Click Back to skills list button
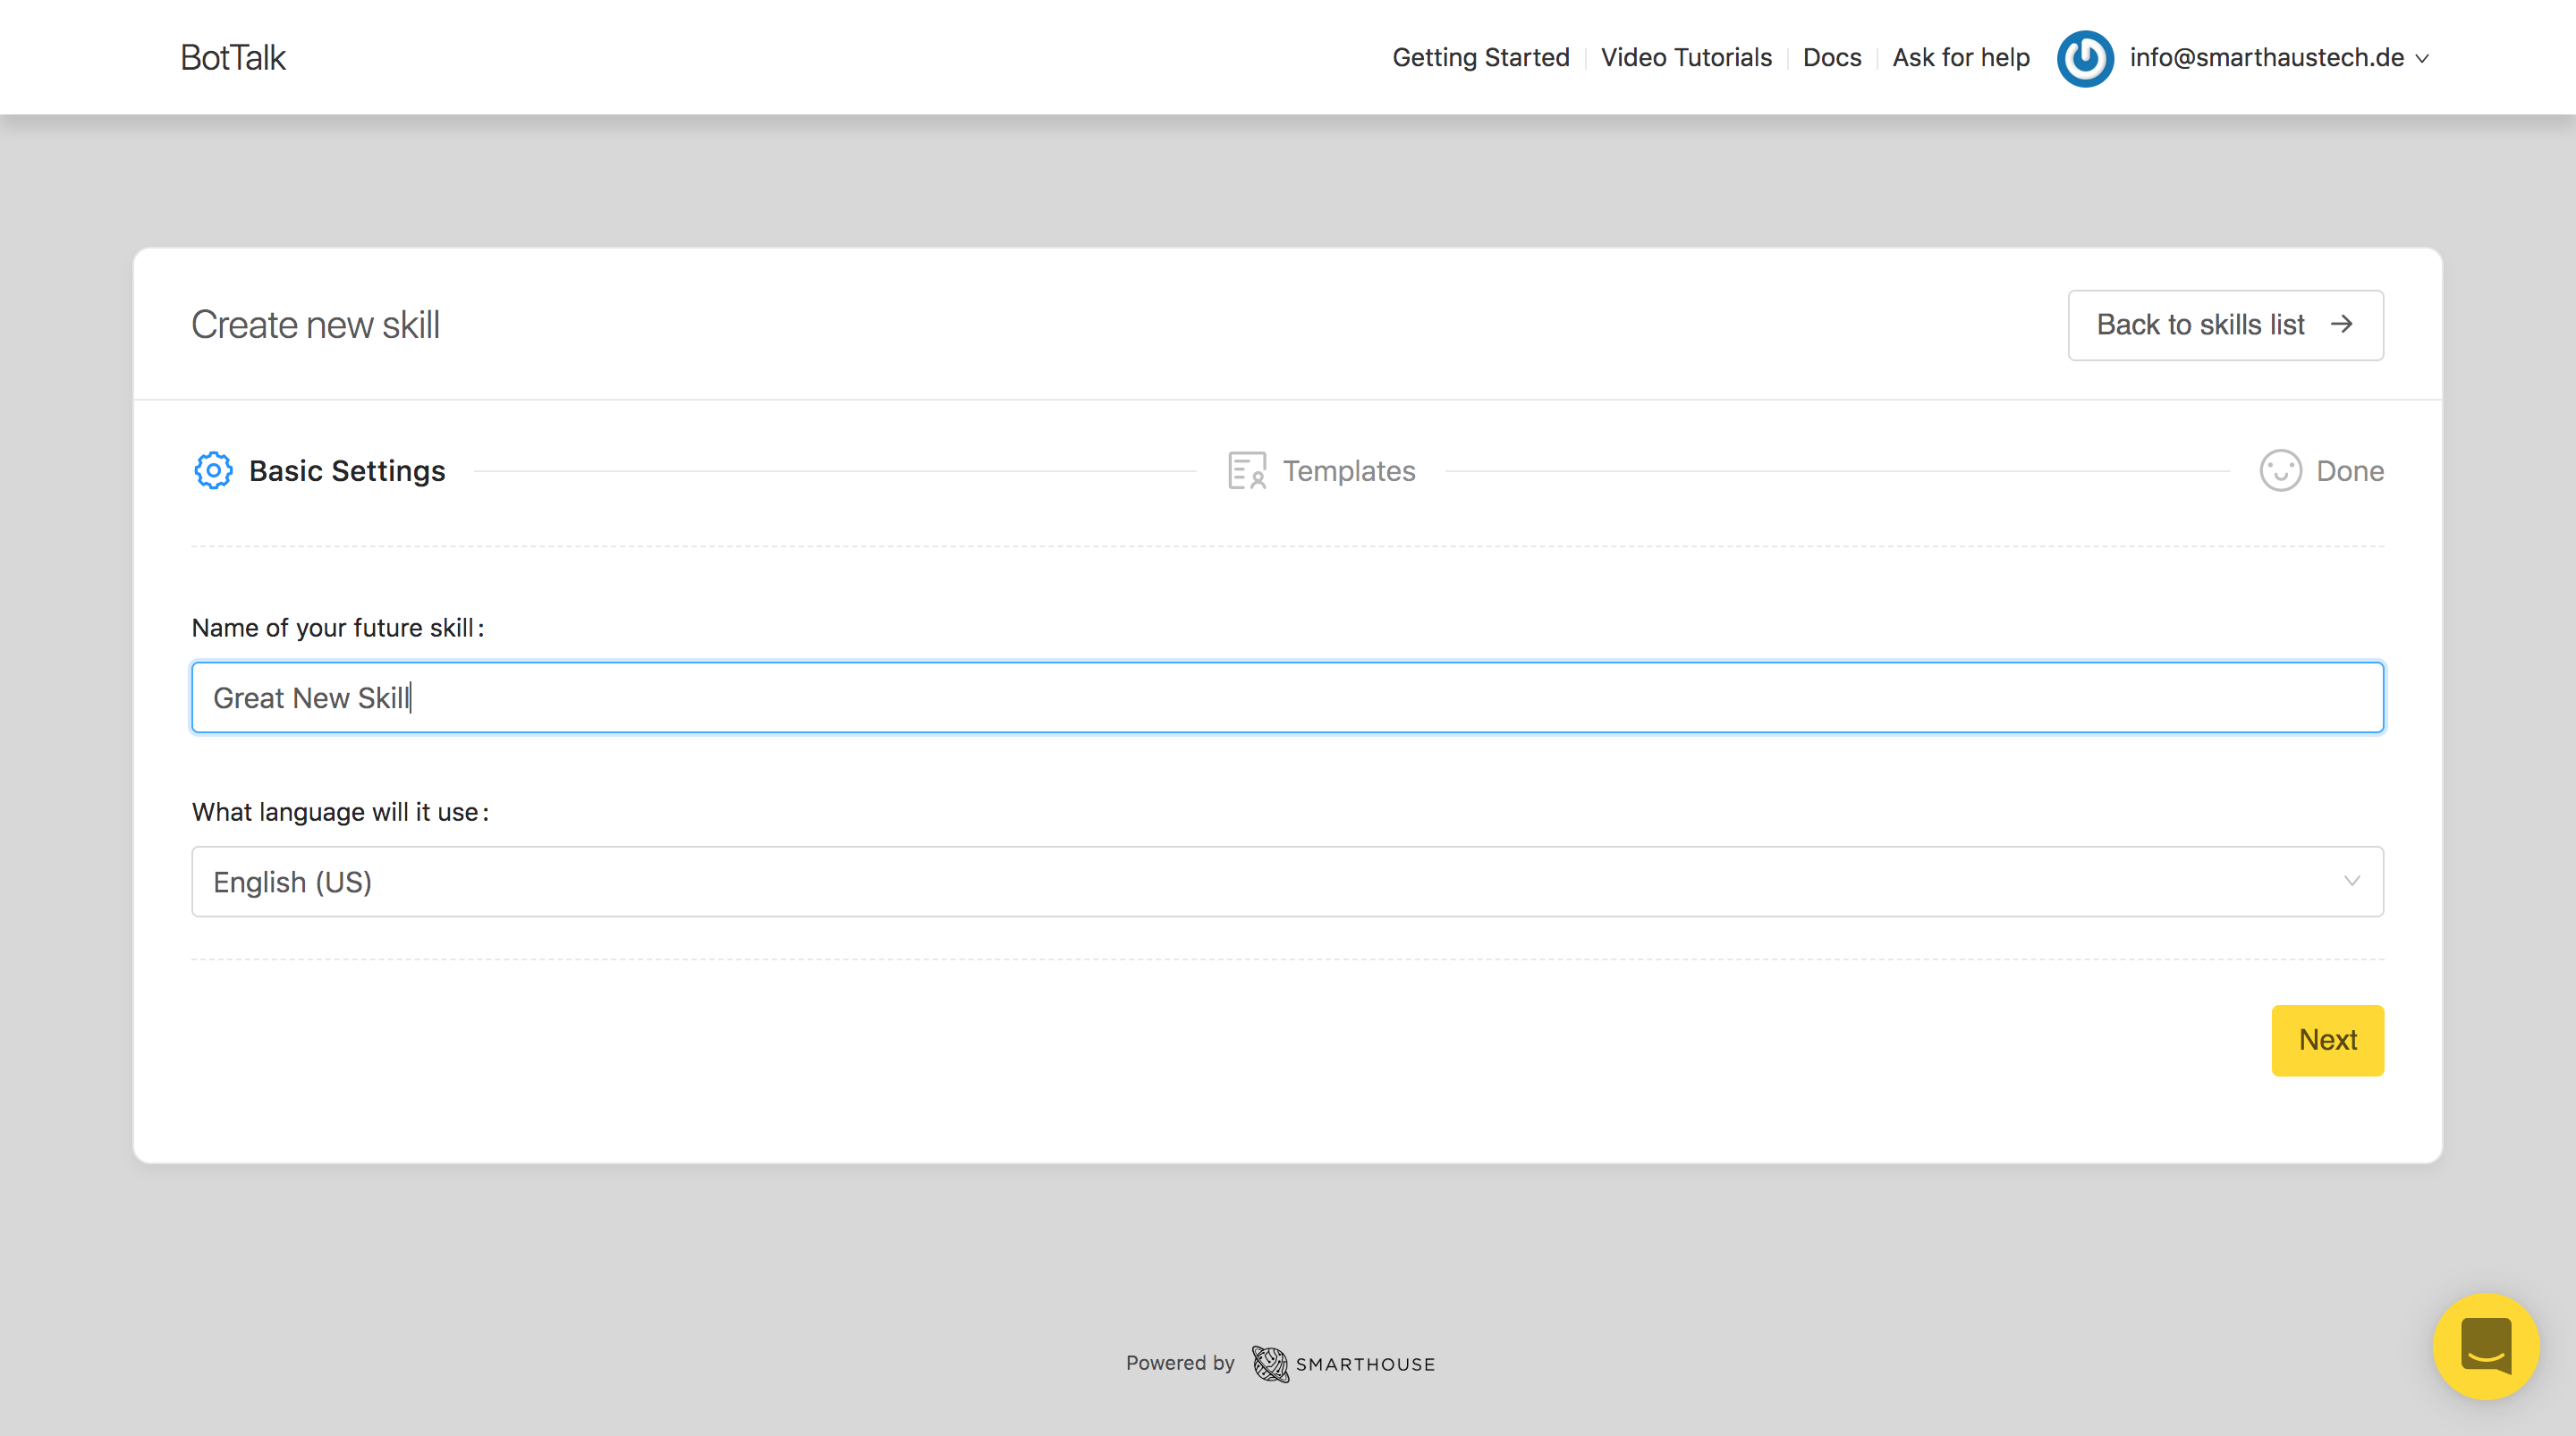 2200,325
